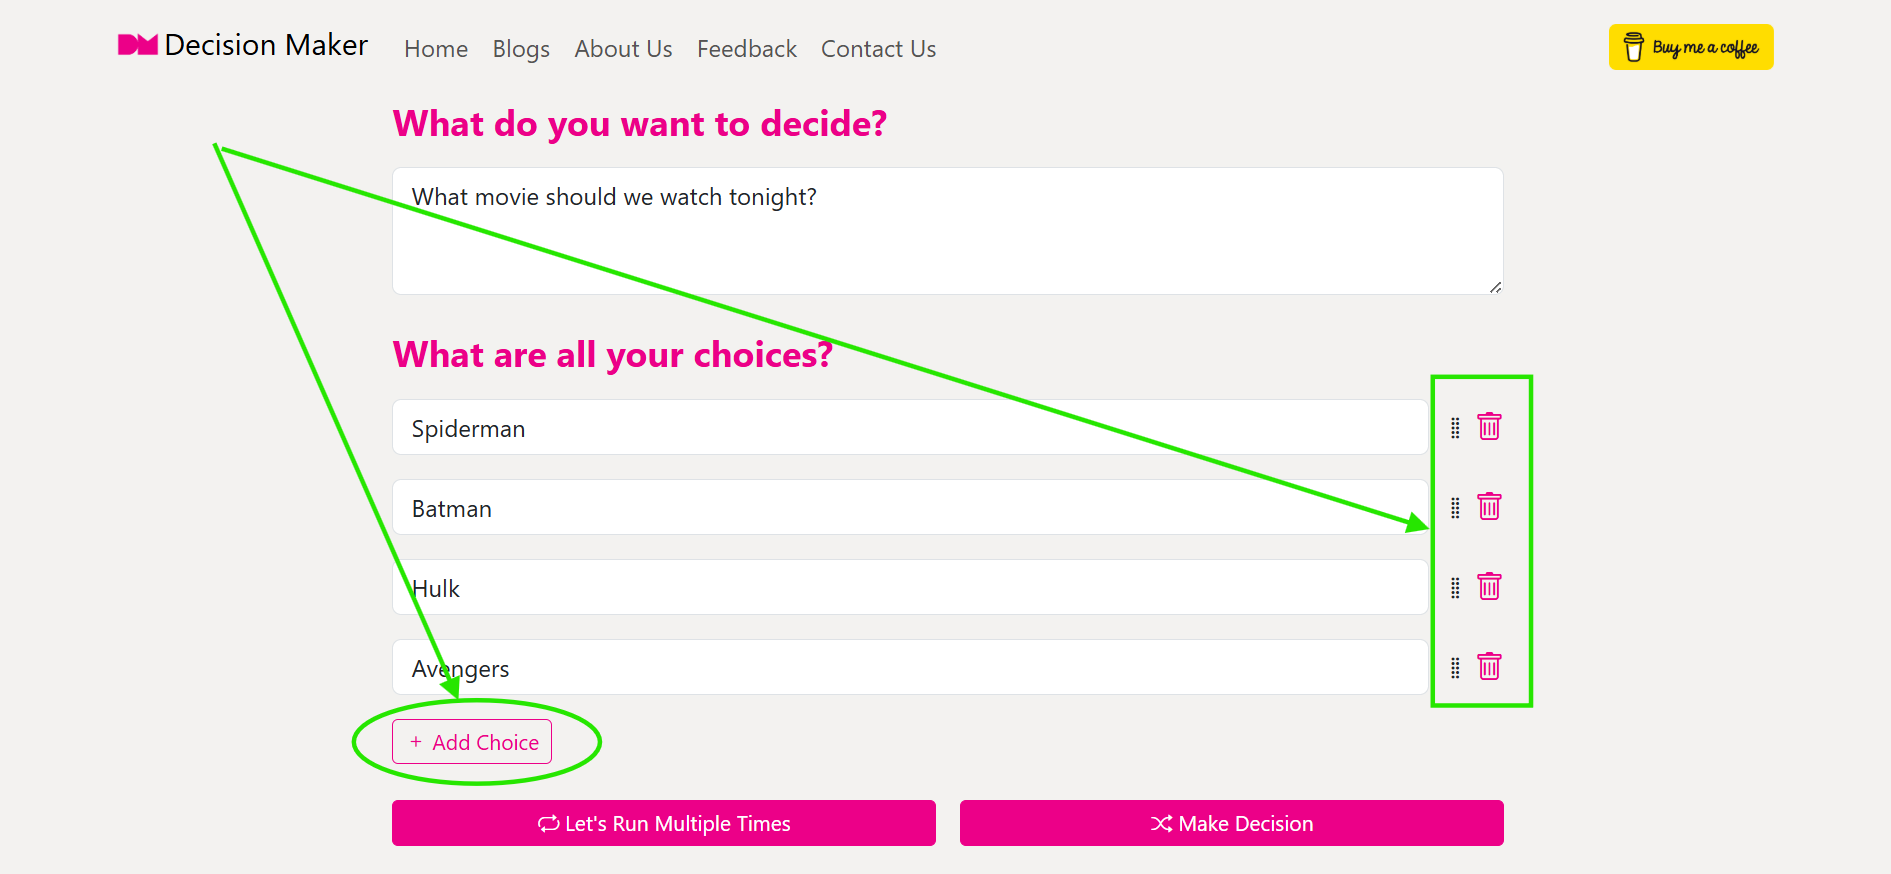Open the Feedback page
The width and height of the screenshot is (1891, 874).
(x=746, y=48)
